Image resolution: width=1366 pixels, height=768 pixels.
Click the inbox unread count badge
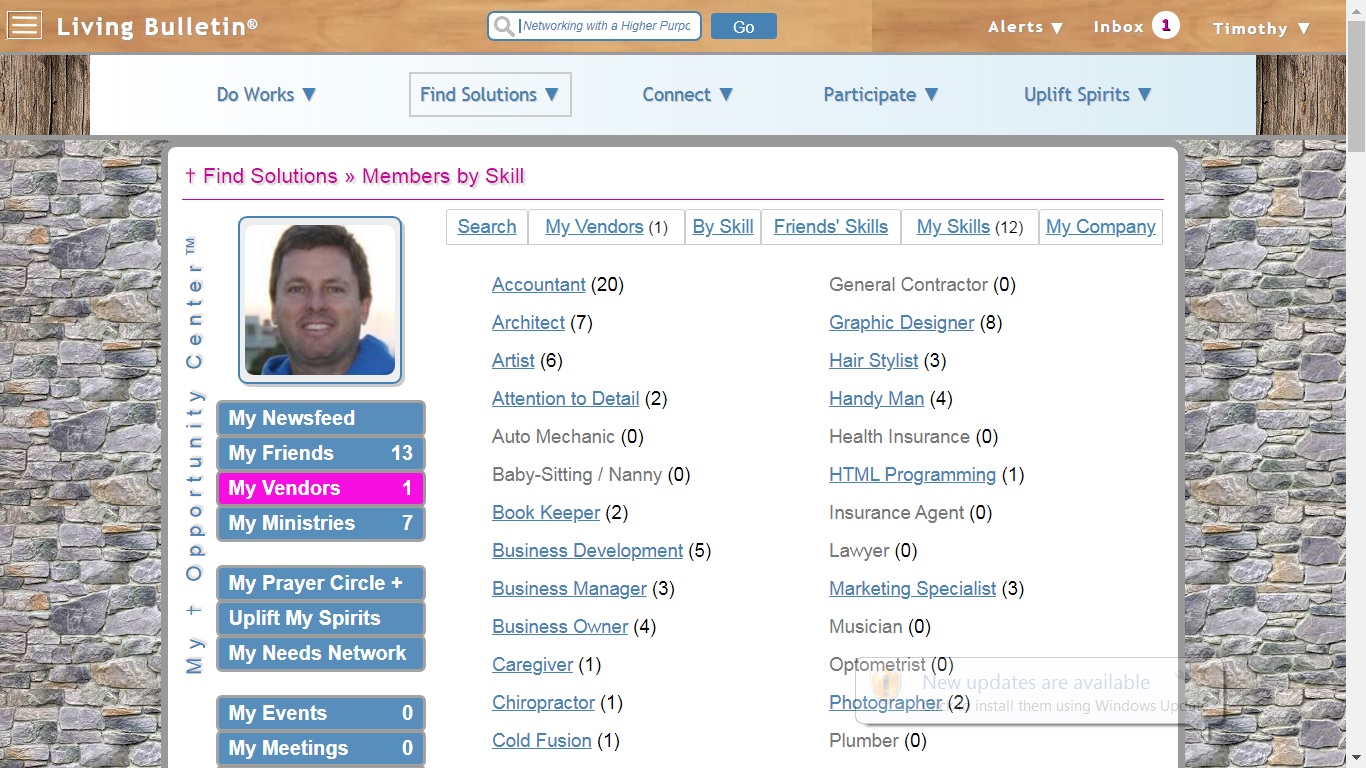point(1165,26)
